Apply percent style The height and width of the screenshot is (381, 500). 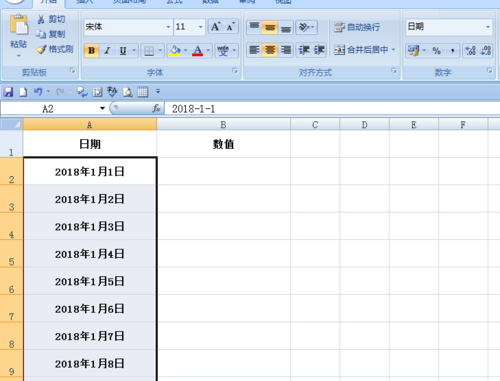[x=436, y=51]
